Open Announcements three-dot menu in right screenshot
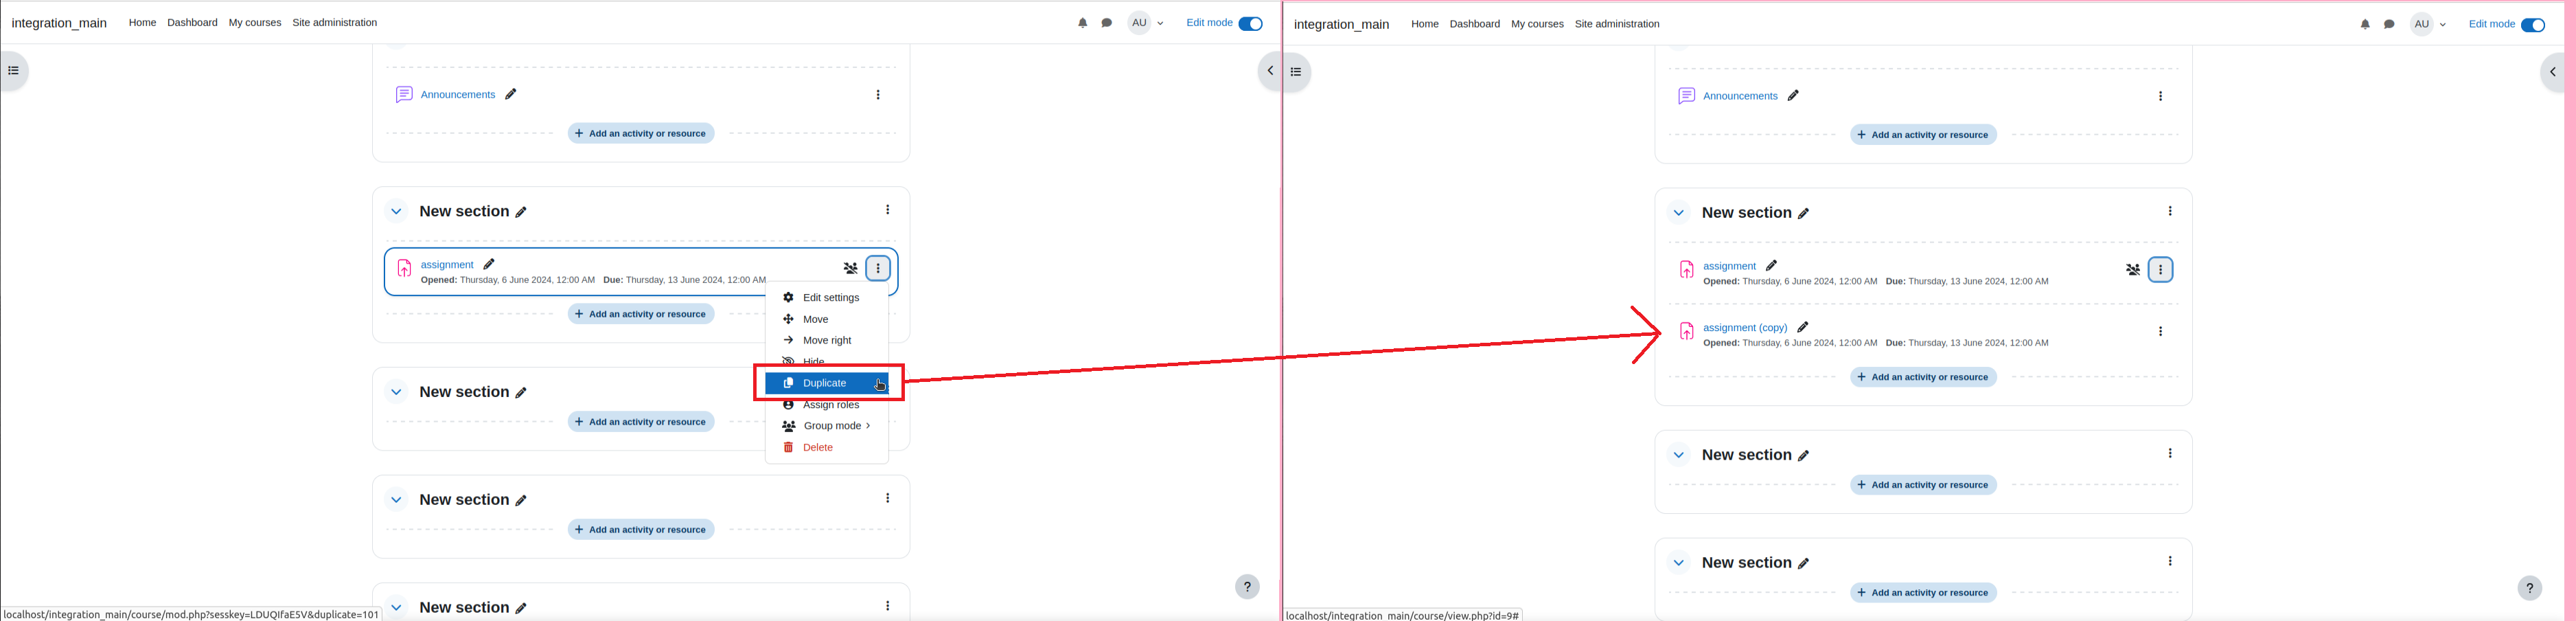Image resolution: width=2576 pixels, height=621 pixels. tap(2160, 96)
